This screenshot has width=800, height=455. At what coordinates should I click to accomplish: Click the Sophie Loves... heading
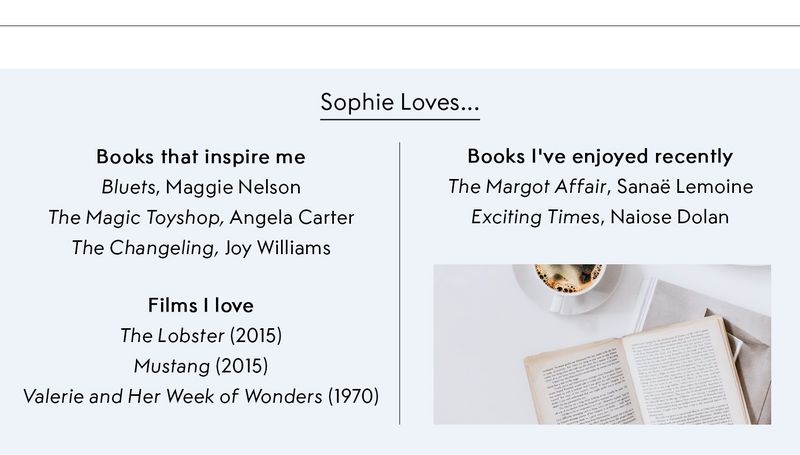400,103
